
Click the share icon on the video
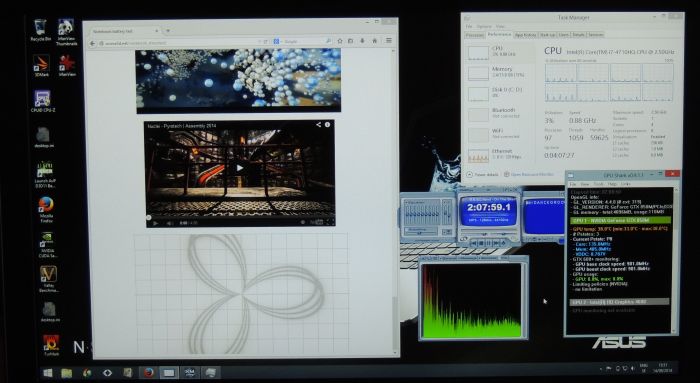[x=318, y=125]
